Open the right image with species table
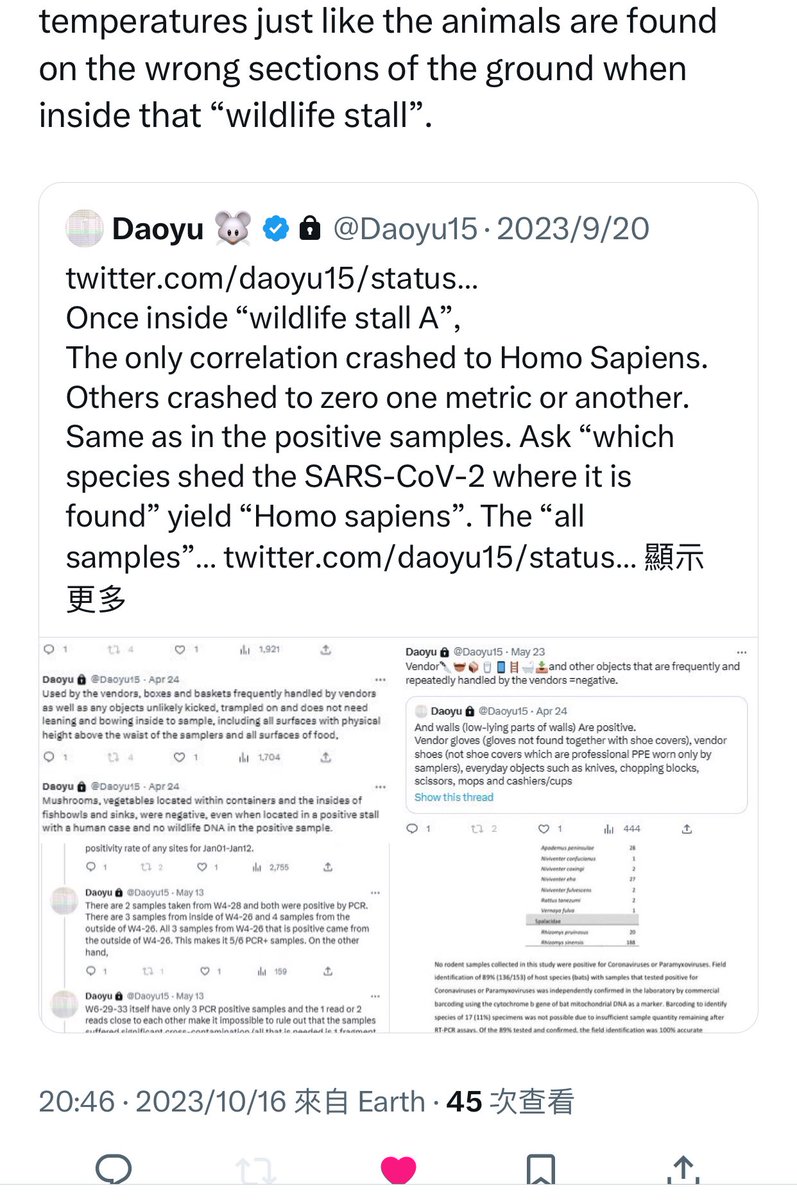Screen dimensions: 797x1200 pyautogui.click(x=576, y=835)
